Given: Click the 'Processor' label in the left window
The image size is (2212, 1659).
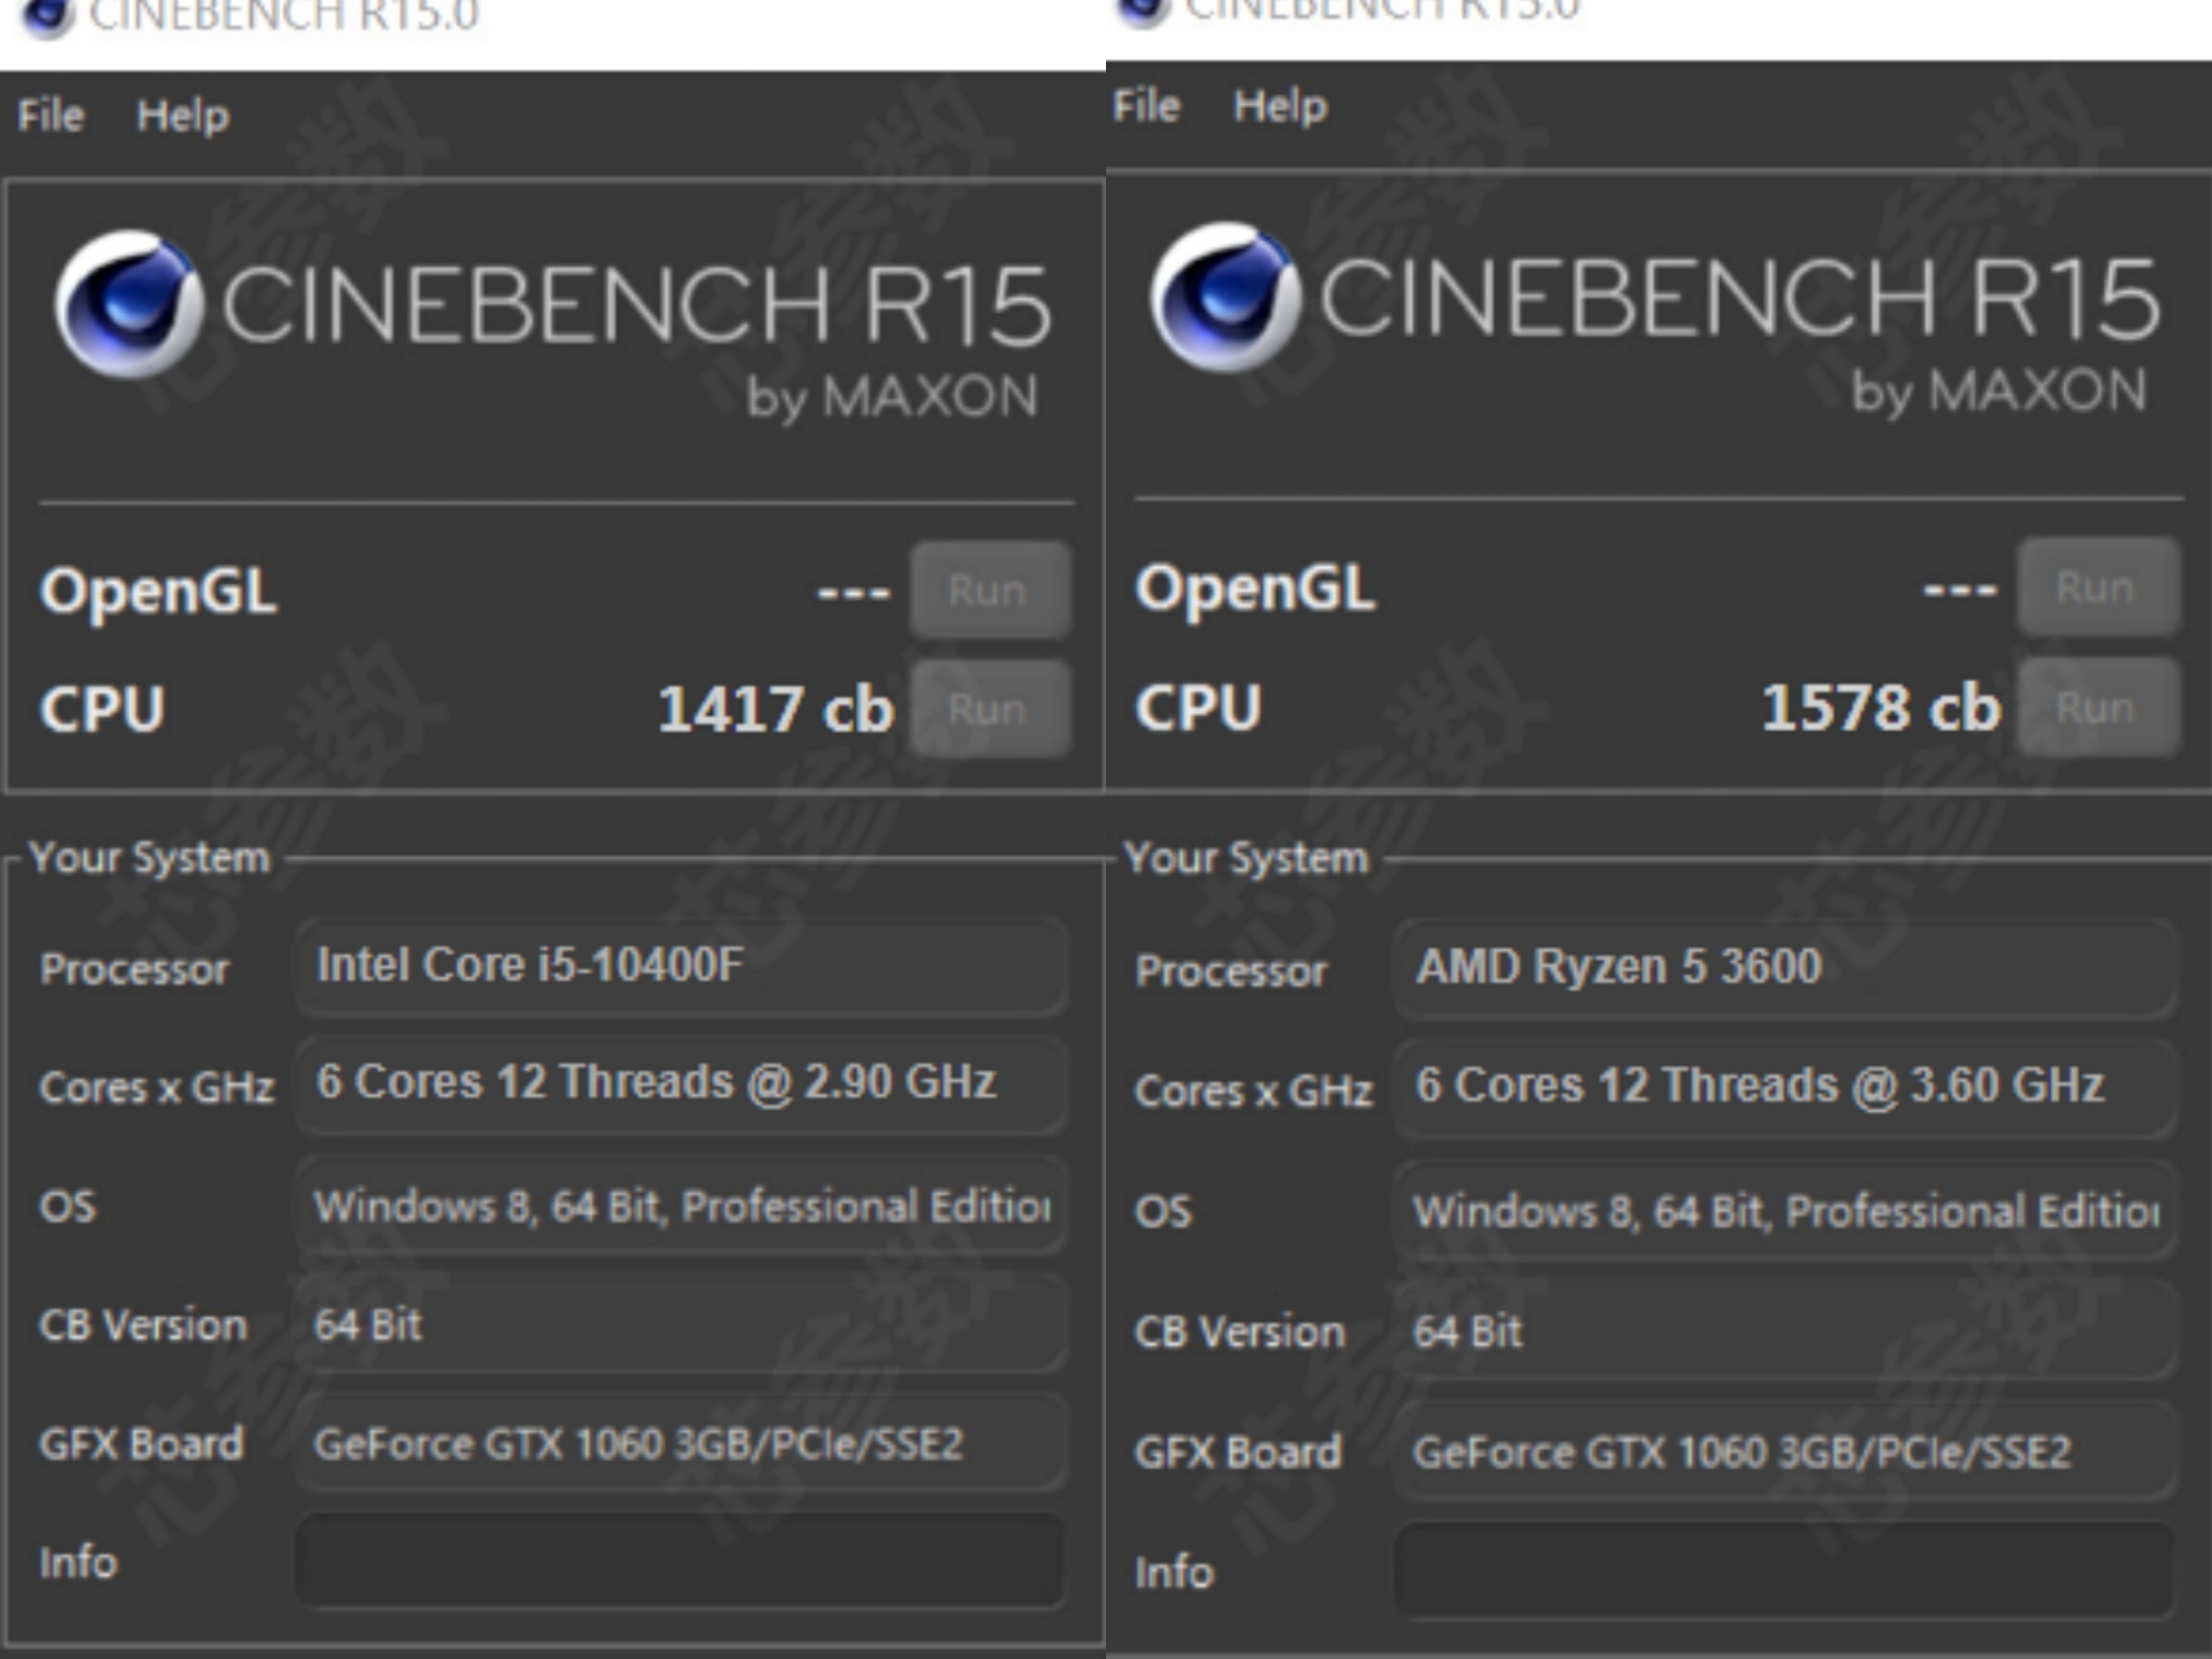Looking at the screenshot, I should click(134, 969).
